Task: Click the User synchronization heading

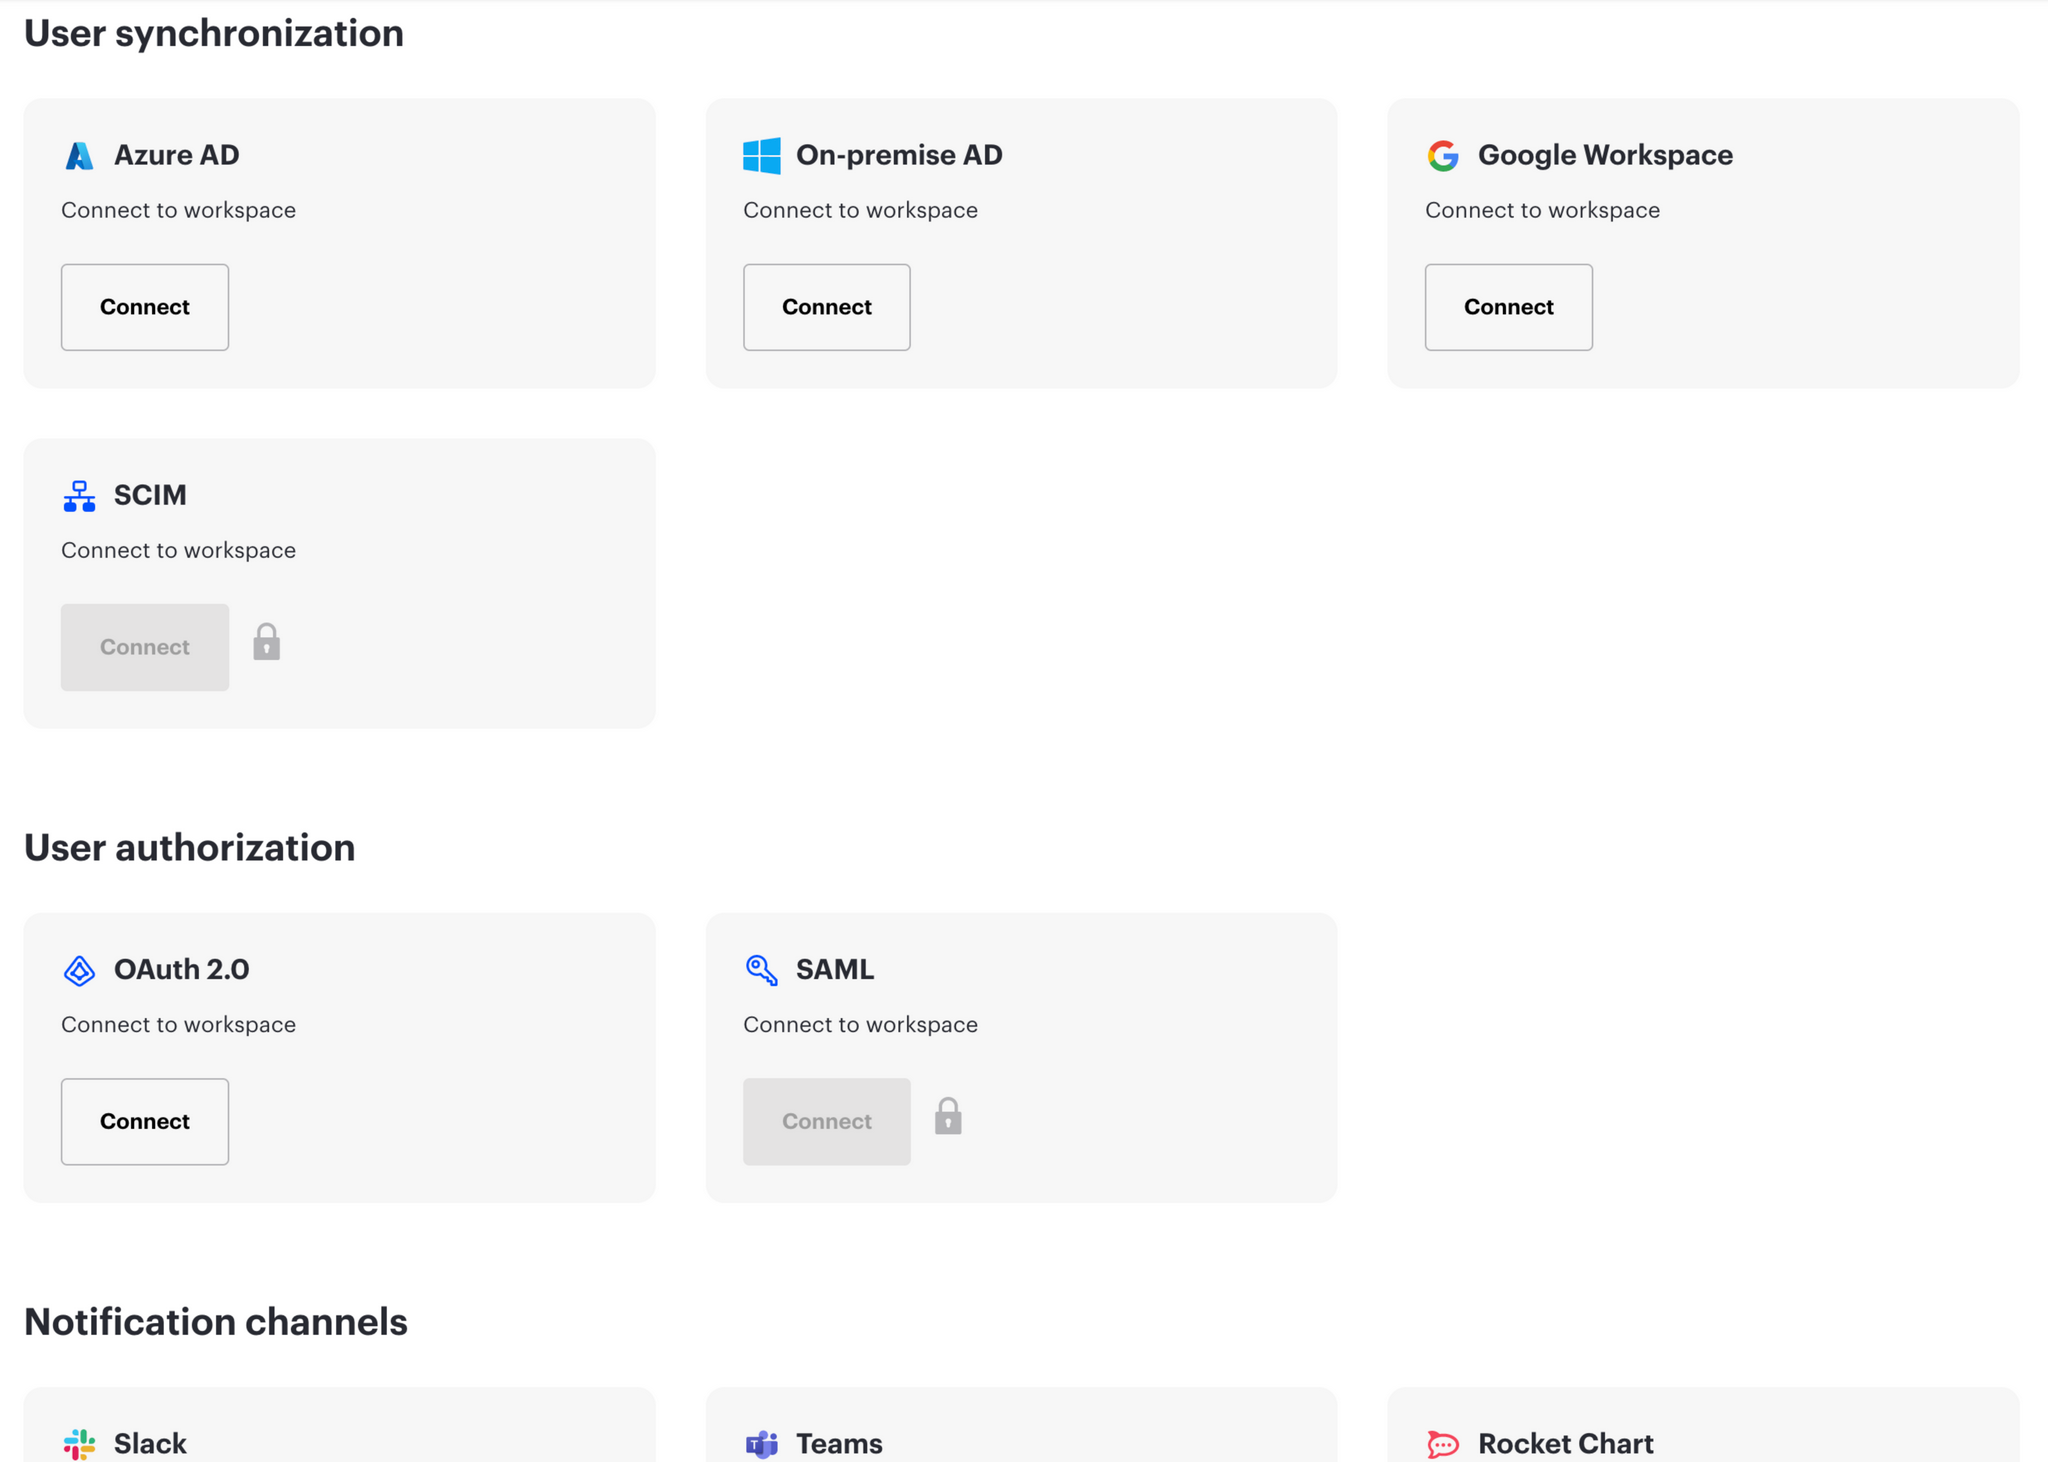Action: [214, 34]
